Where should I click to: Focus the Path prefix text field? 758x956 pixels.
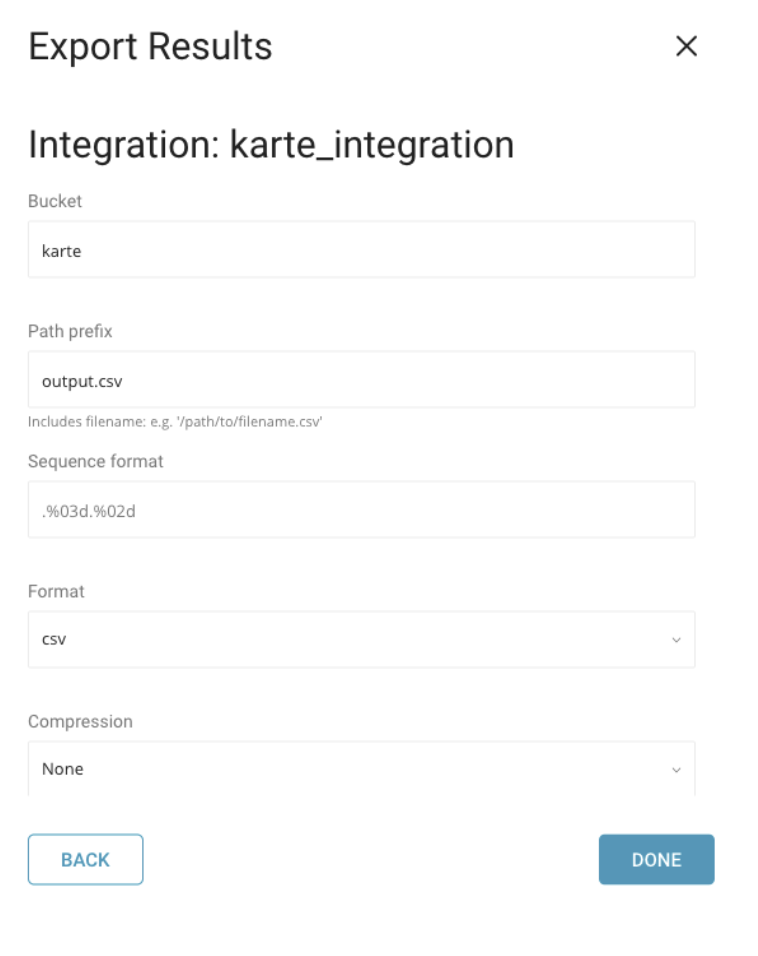[361, 380]
